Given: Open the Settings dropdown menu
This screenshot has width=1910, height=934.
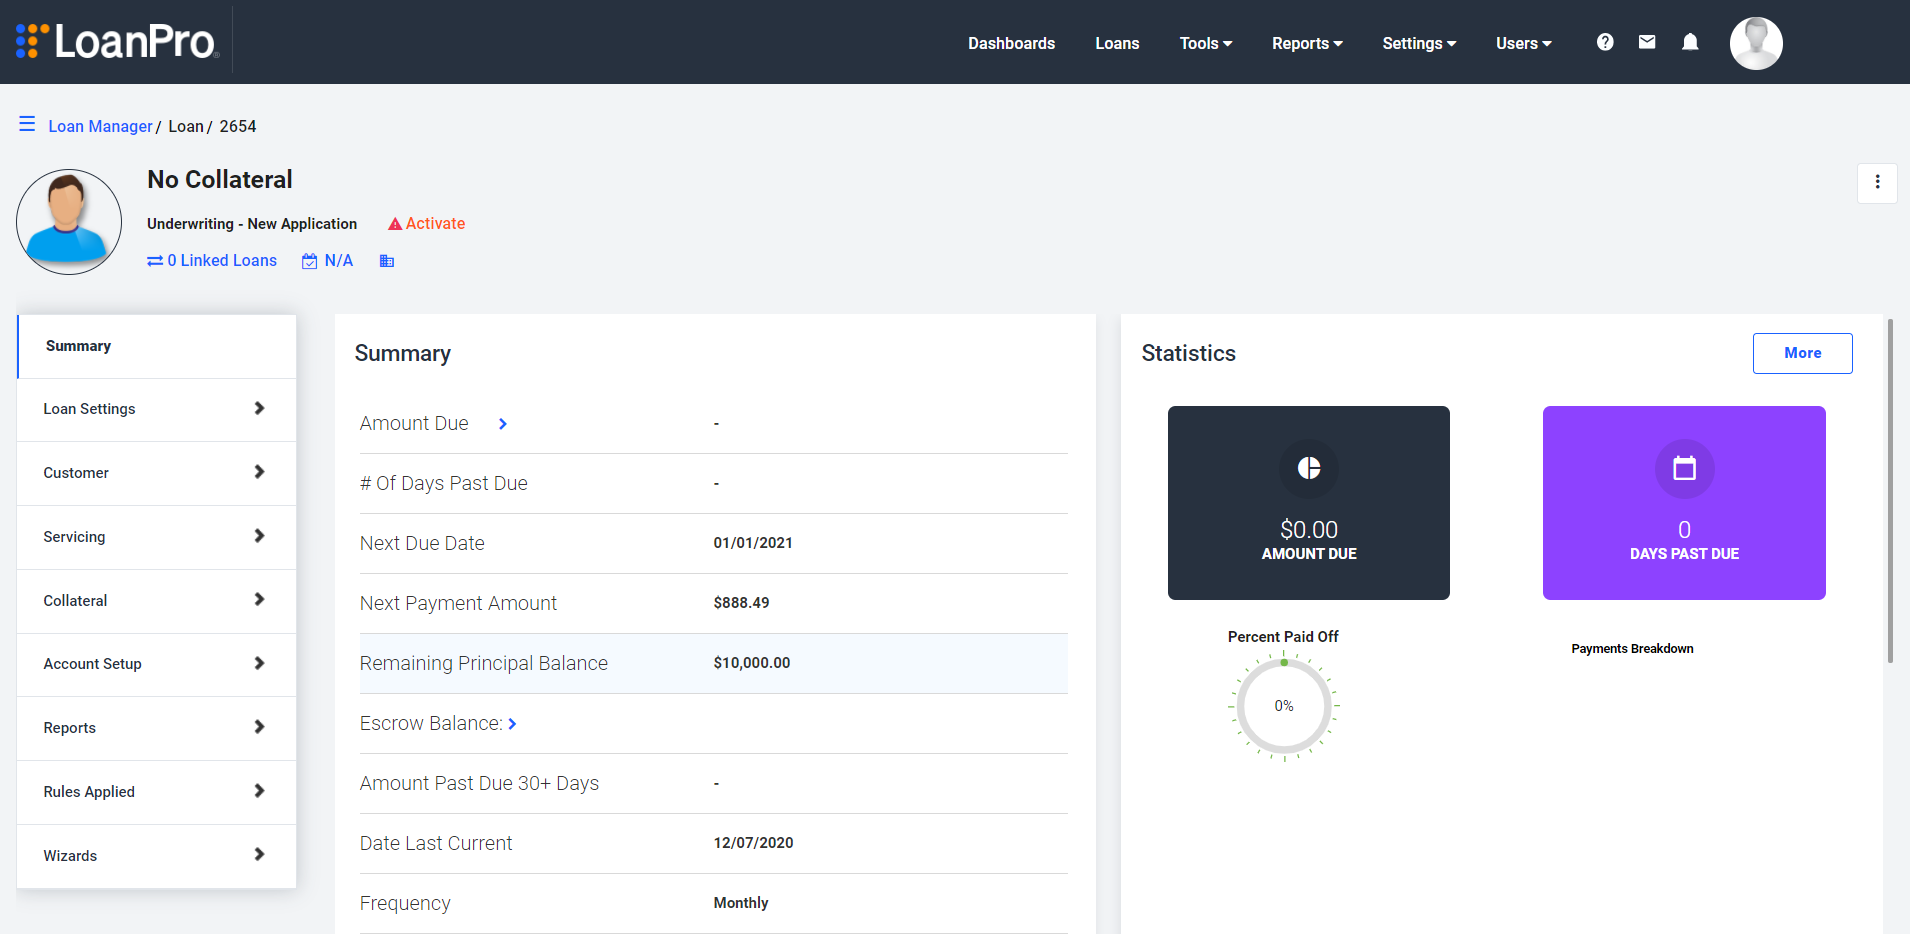Looking at the screenshot, I should point(1418,43).
